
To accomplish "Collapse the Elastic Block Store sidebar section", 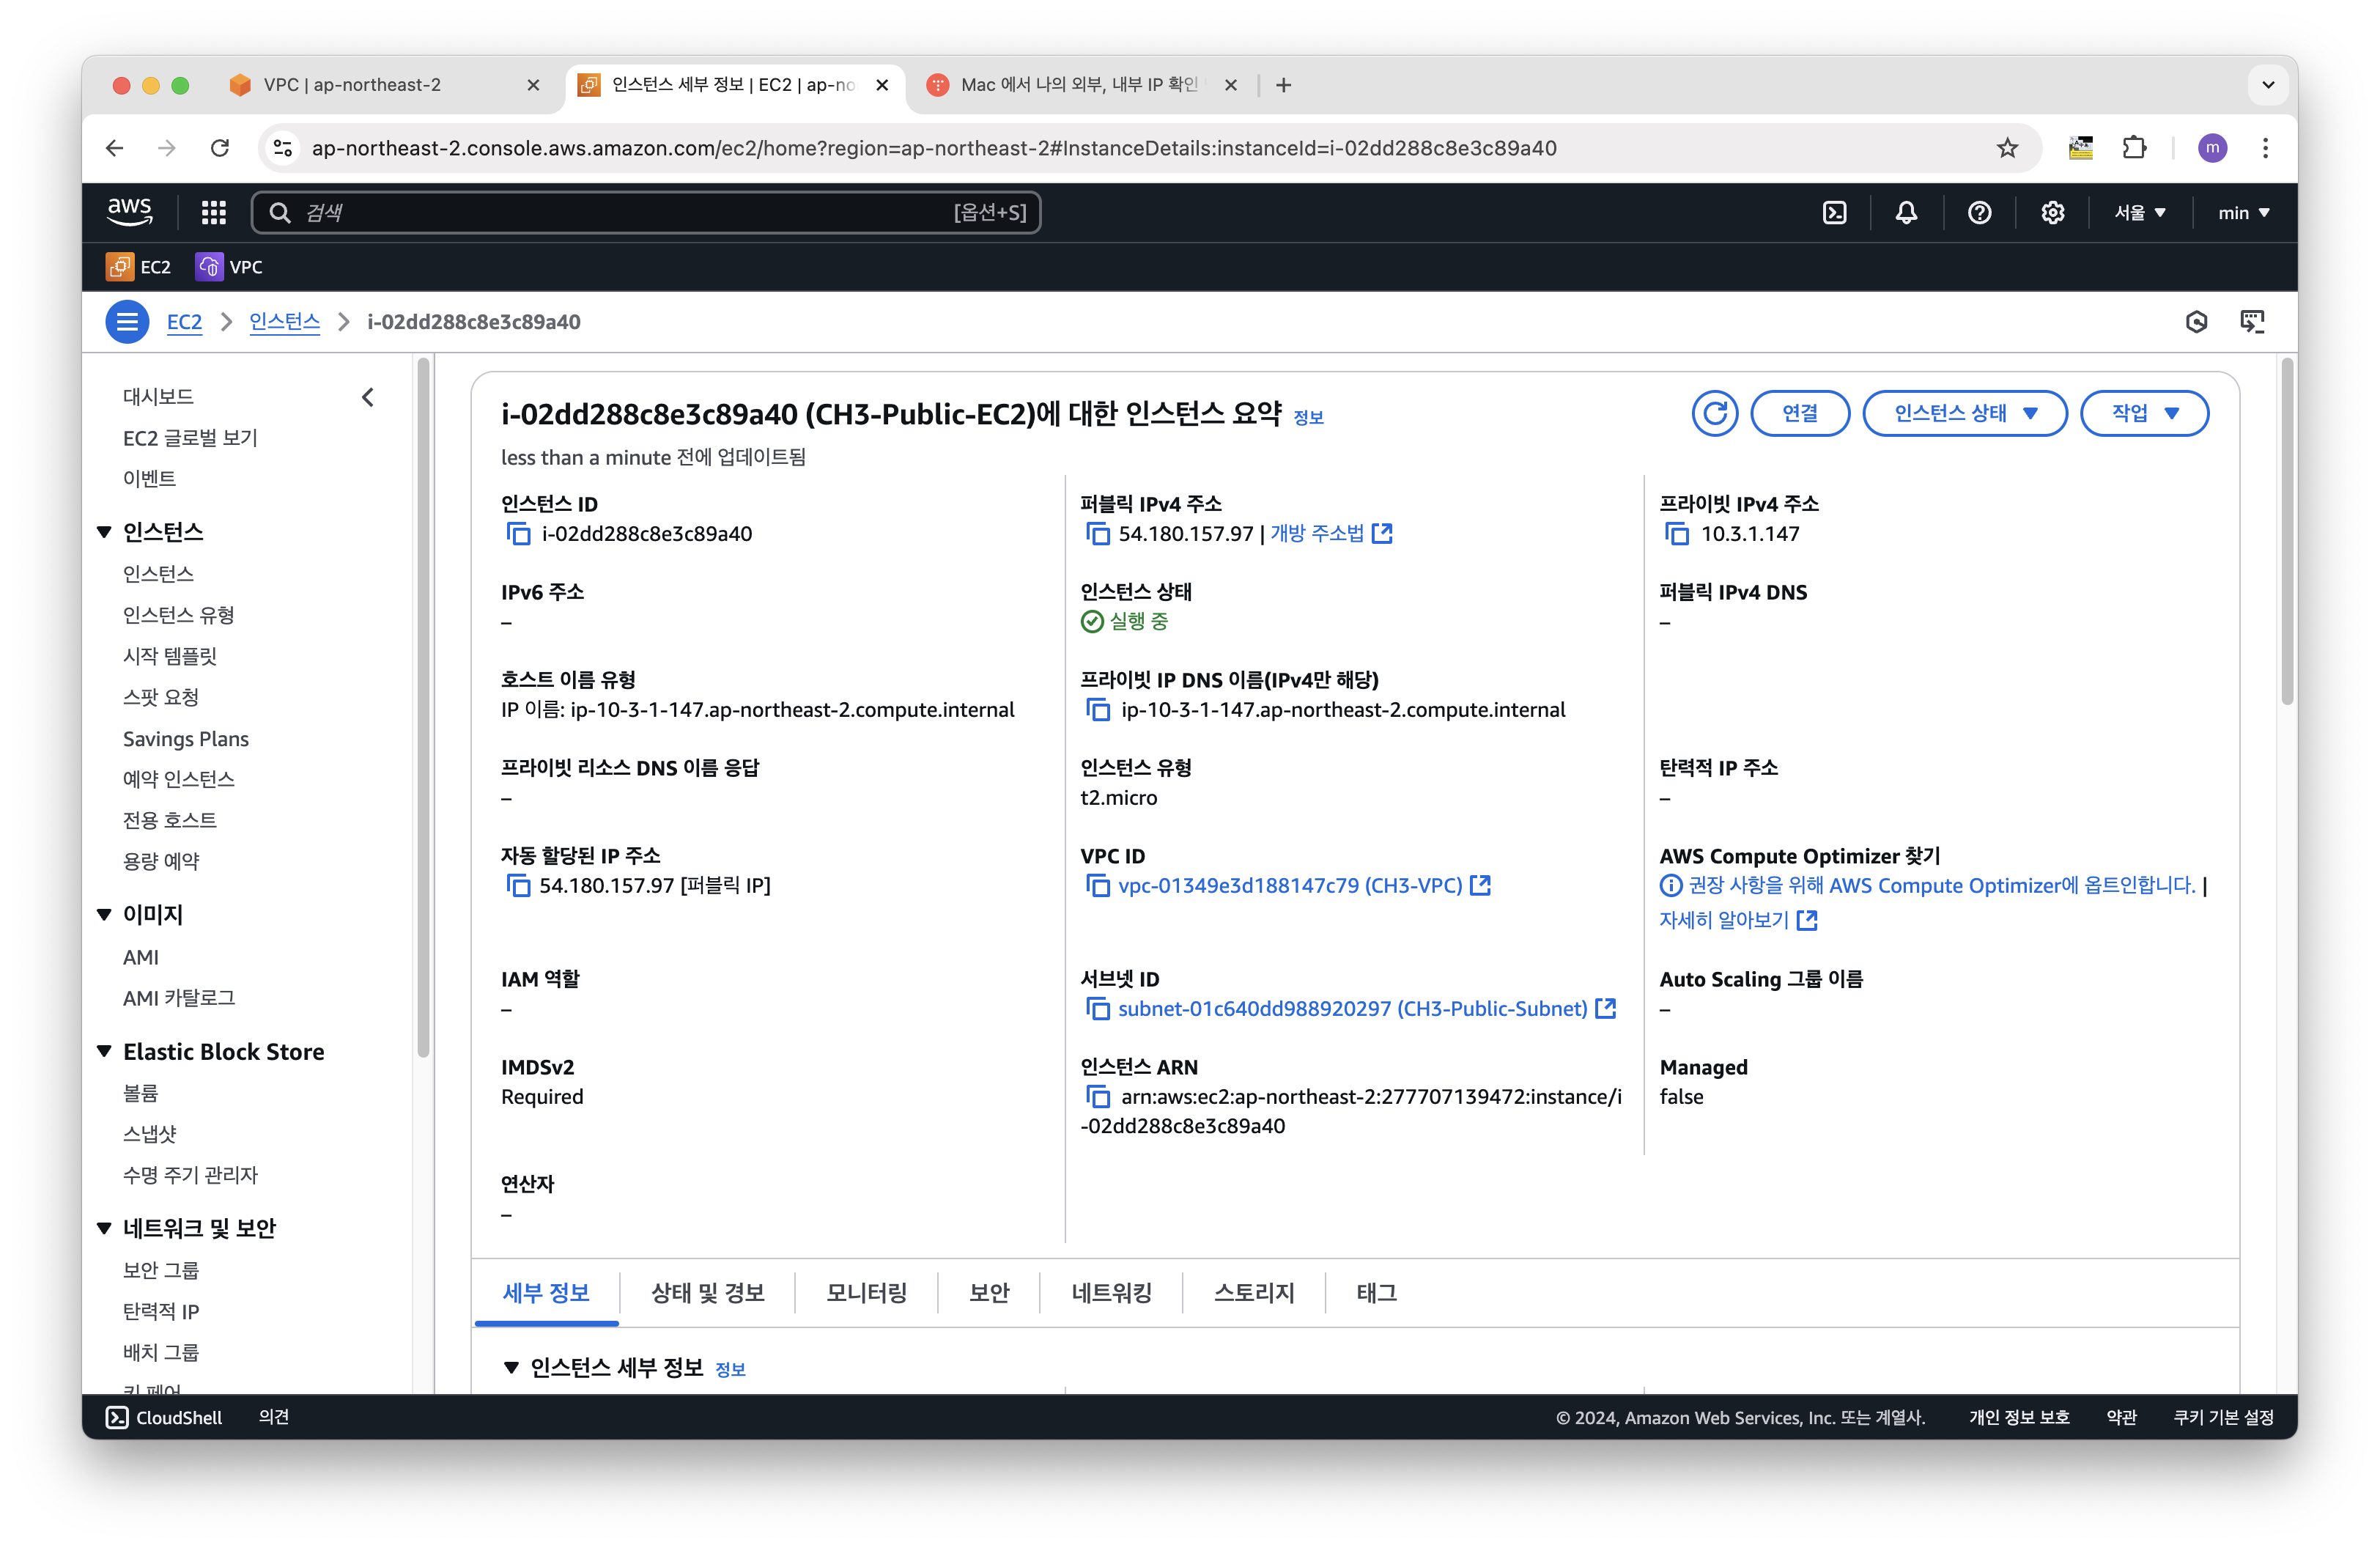I will (104, 1051).
